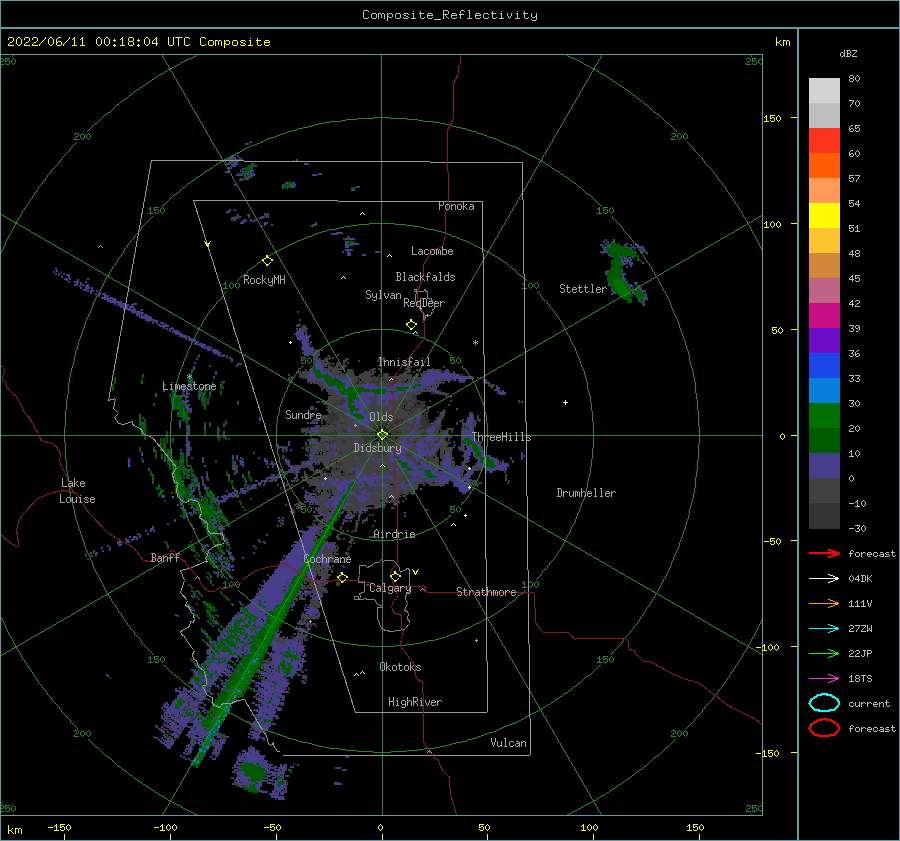Screen dimensions: 900x841
Task: Click the Vulcan city label
Action: 509,743
